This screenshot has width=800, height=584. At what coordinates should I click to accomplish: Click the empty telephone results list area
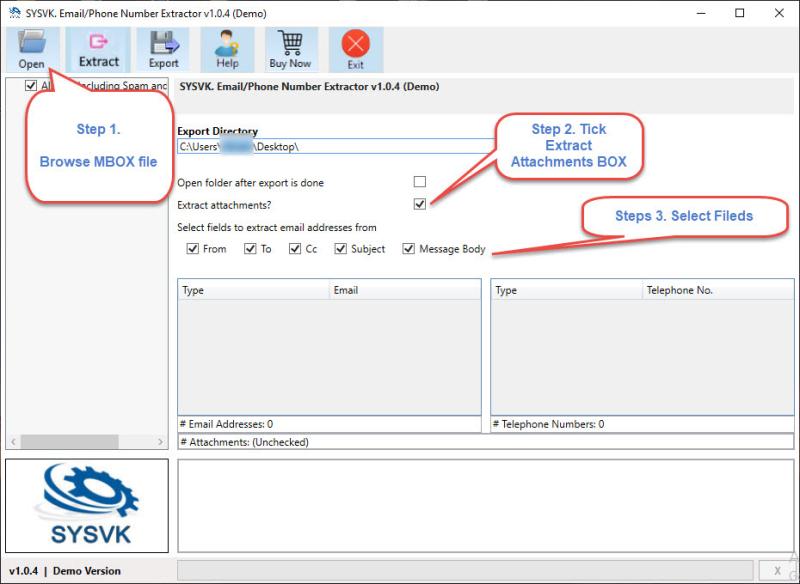point(642,357)
